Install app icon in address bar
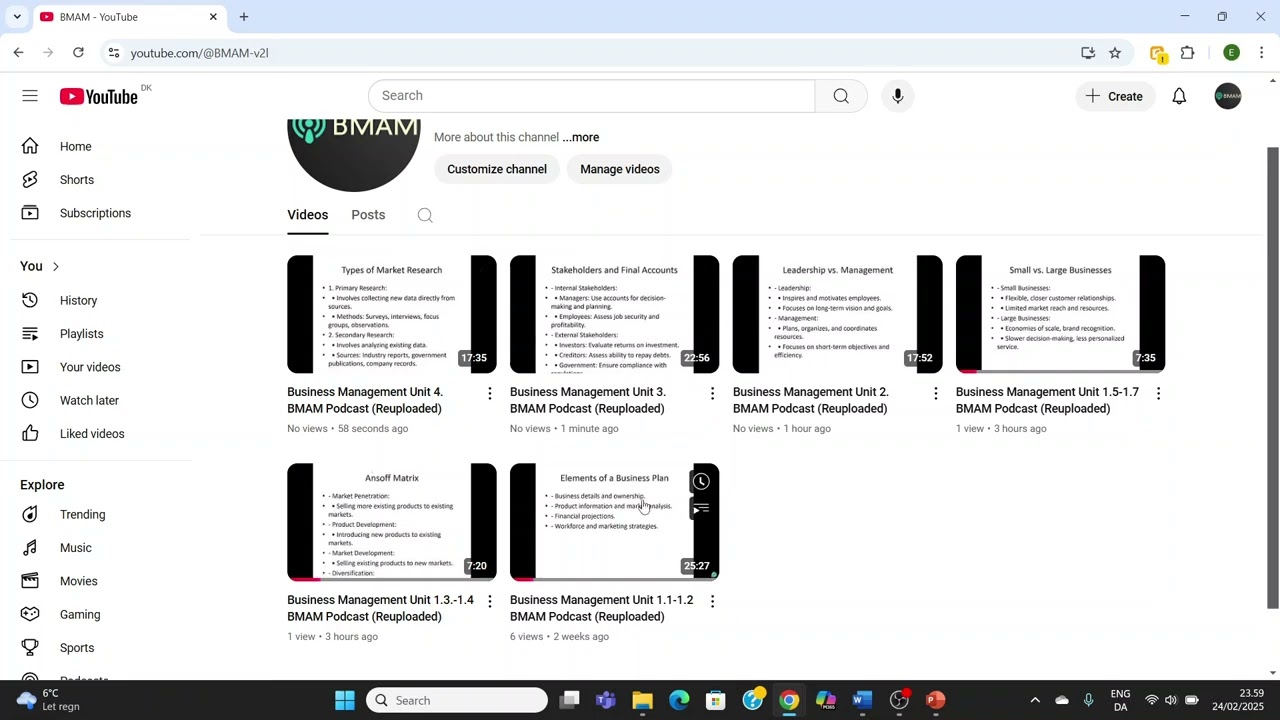Screen dimensions: 1280x720 click(1088, 53)
